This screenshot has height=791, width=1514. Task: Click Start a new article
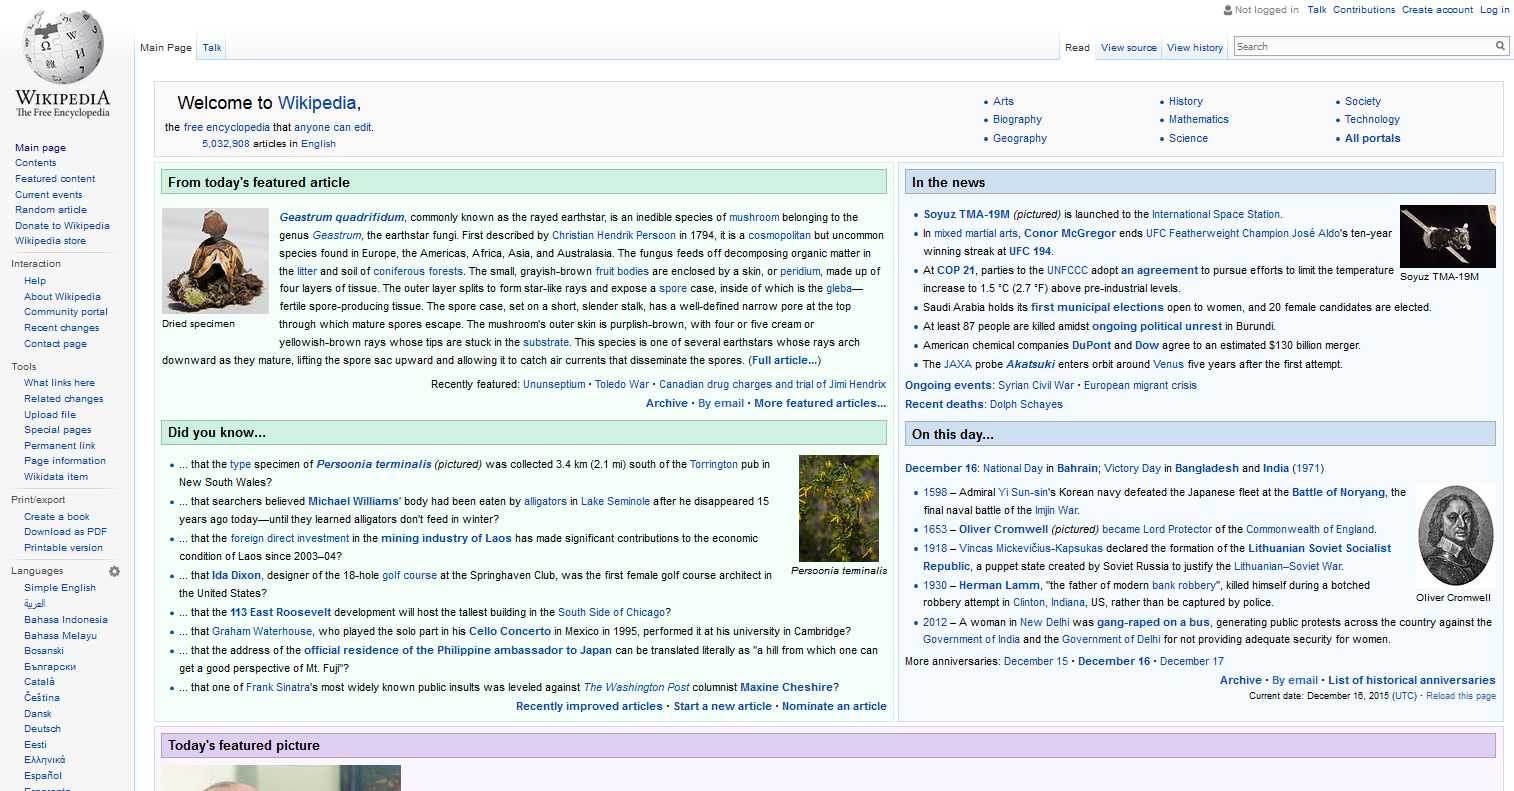click(722, 706)
